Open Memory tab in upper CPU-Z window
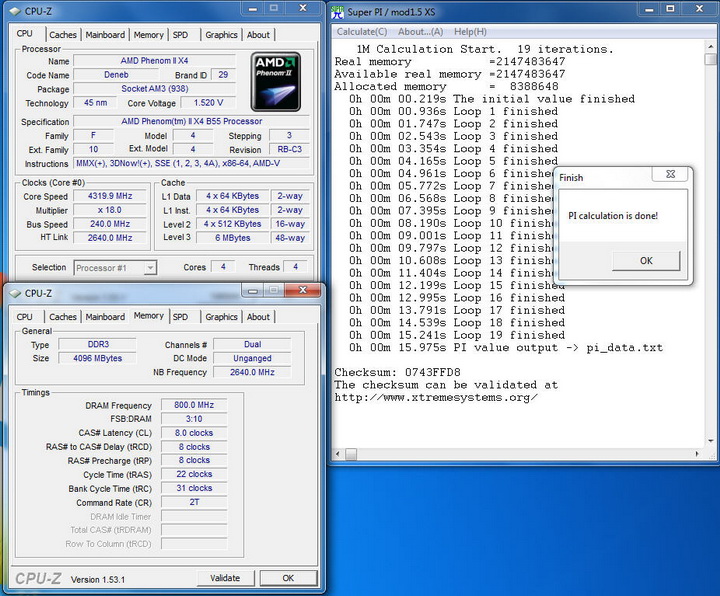This screenshot has height=596, width=720. [148, 35]
